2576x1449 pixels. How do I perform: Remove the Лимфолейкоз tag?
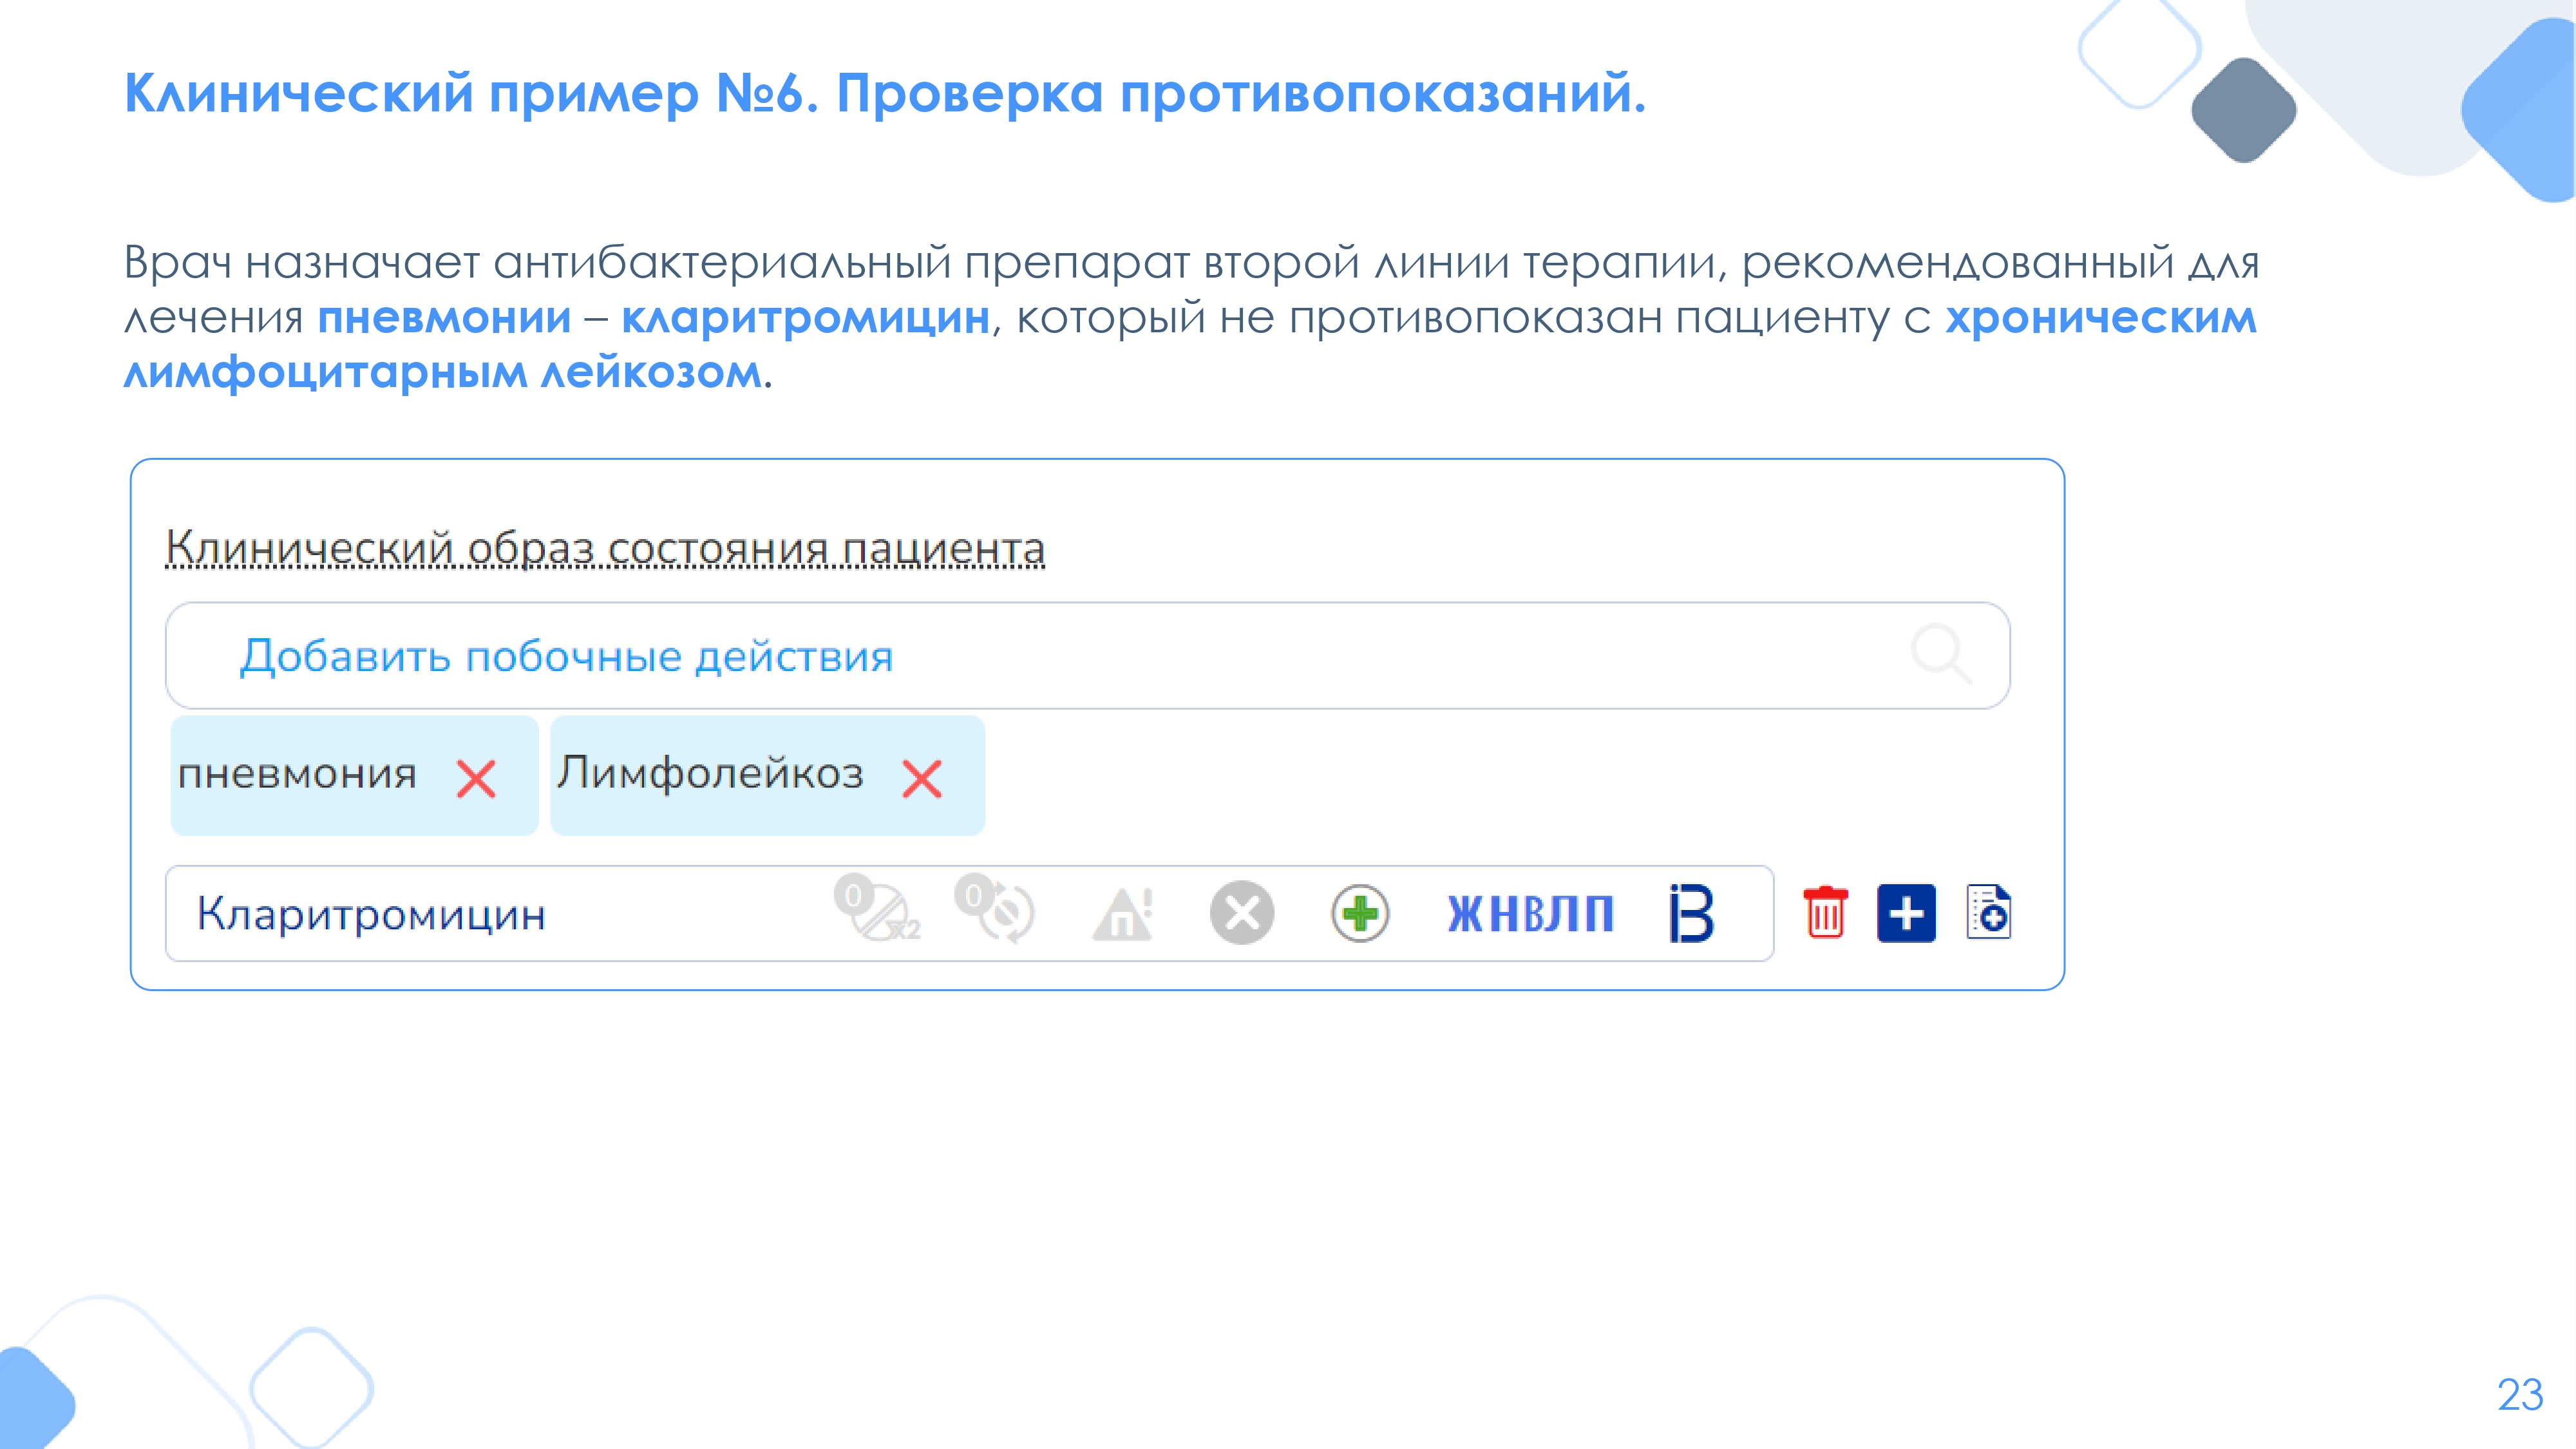pyautogui.click(x=921, y=778)
